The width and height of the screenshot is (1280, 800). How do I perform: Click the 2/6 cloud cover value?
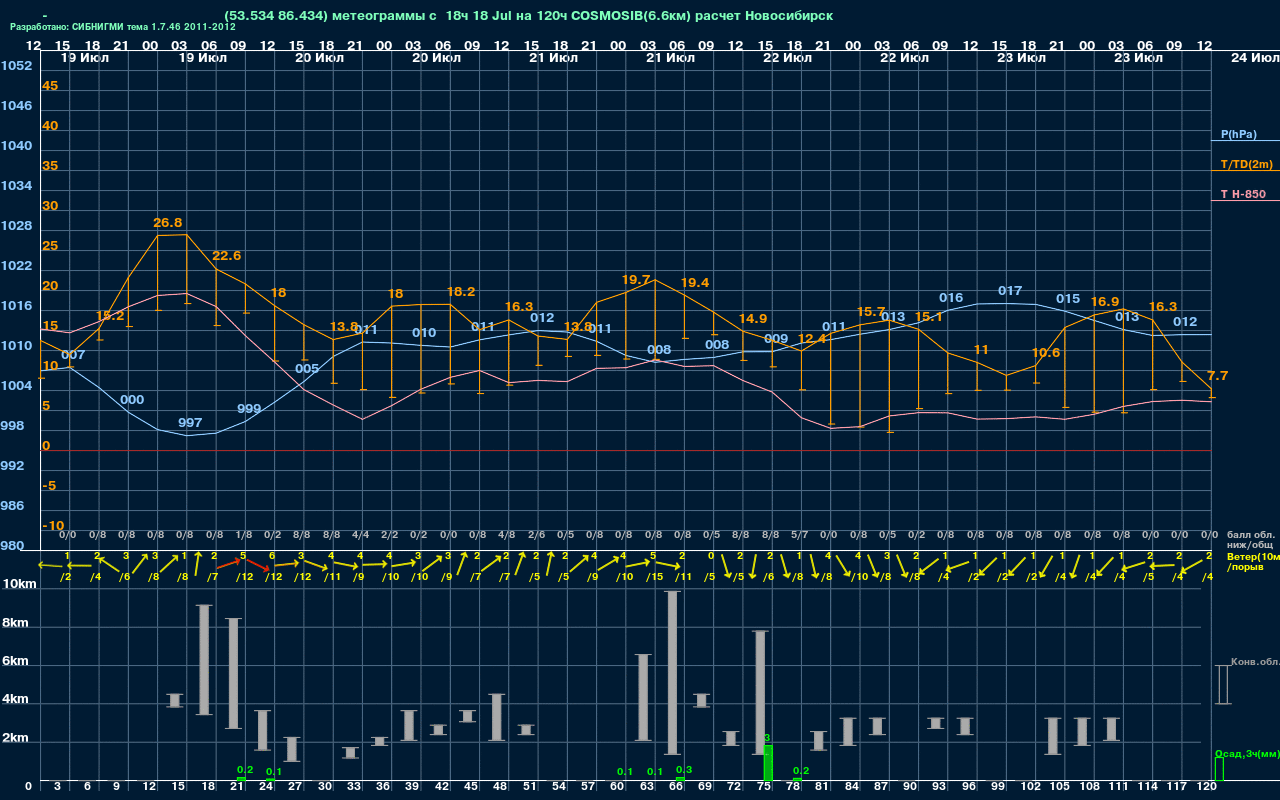pos(537,535)
